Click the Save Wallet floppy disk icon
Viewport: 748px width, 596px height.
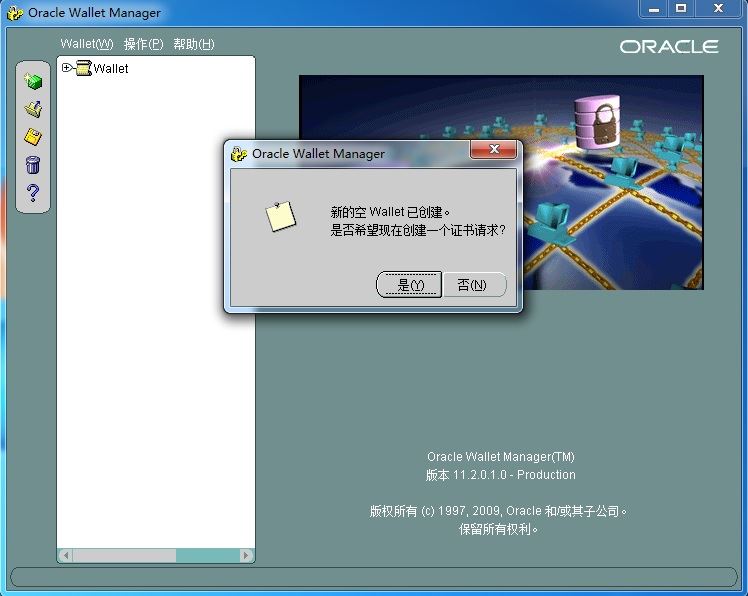click(33, 137)
